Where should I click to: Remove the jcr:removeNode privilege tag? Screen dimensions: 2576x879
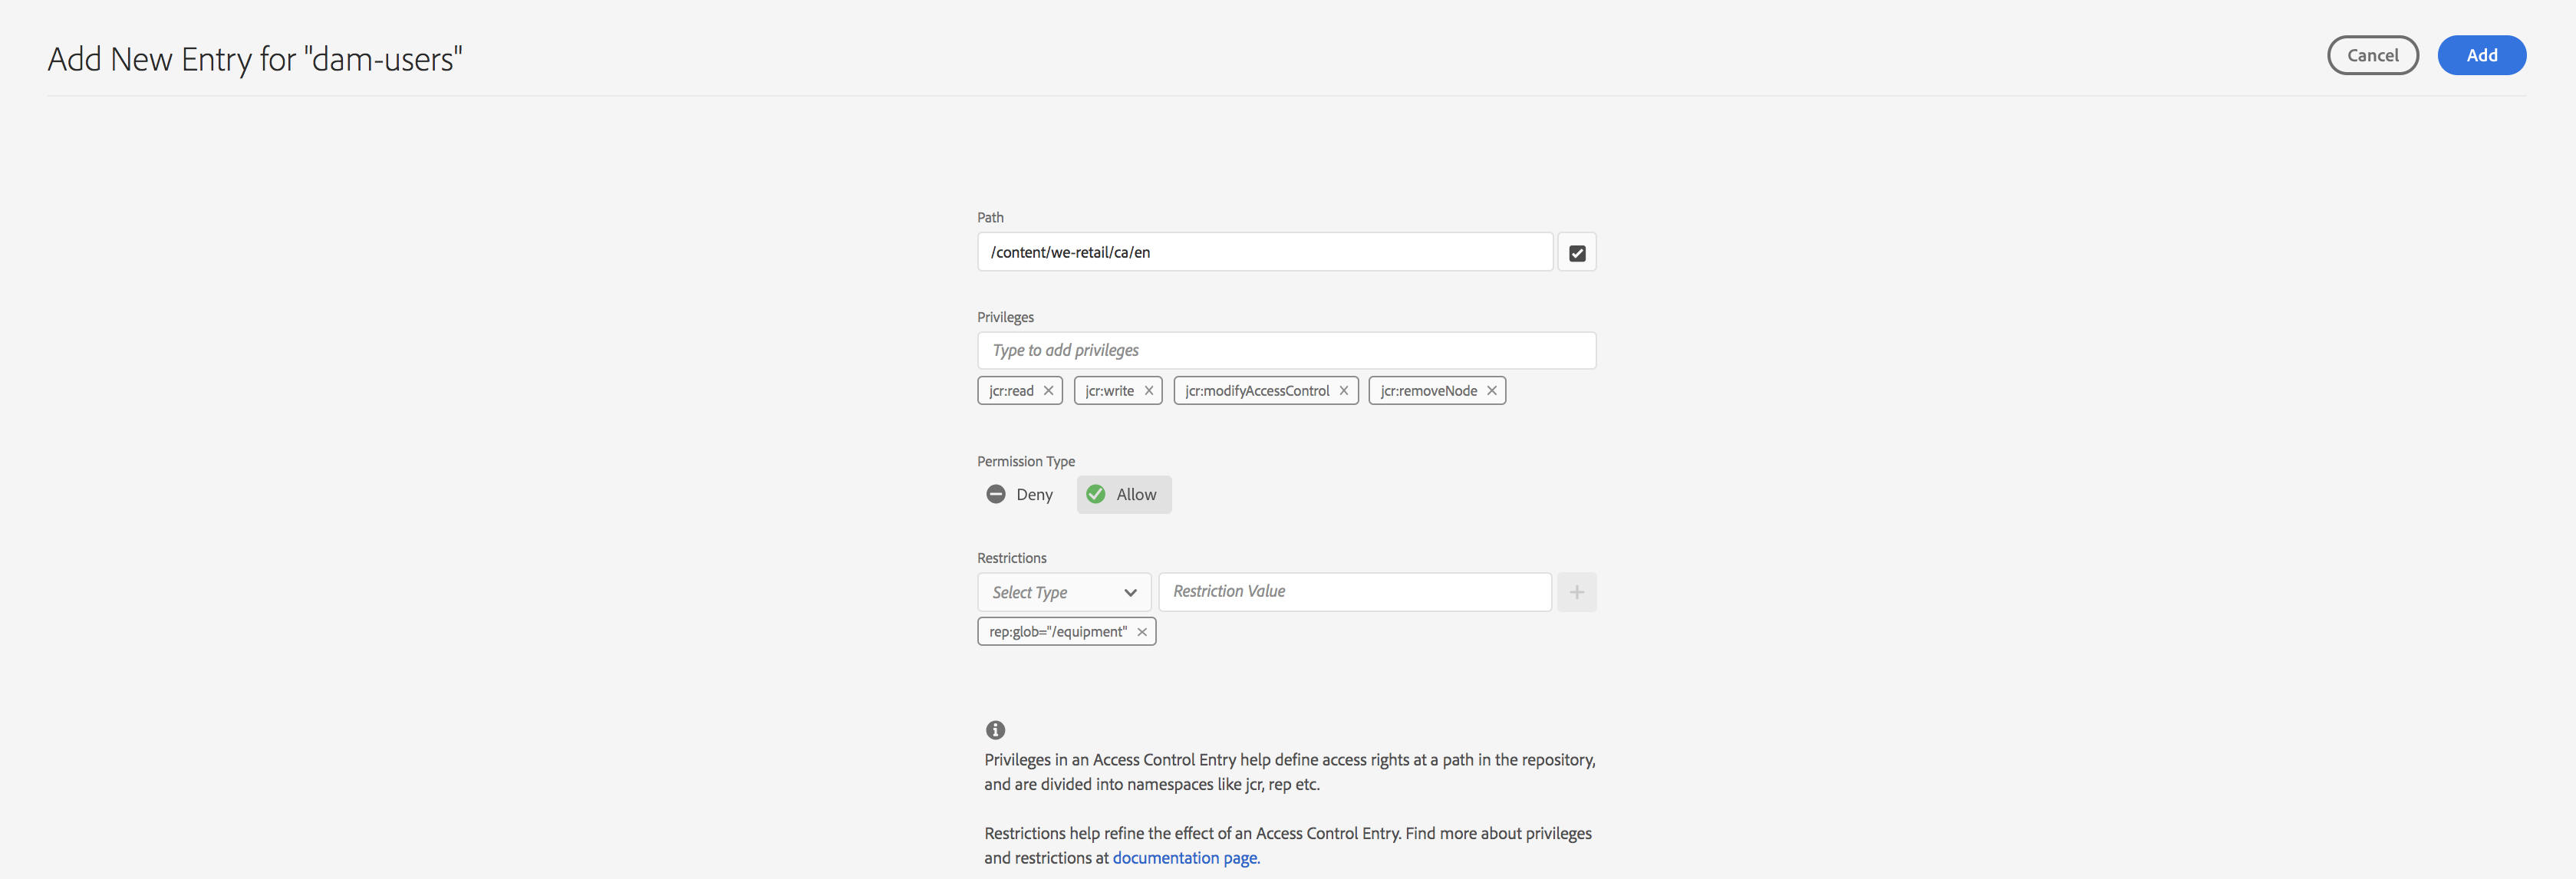click(1491, 391)
